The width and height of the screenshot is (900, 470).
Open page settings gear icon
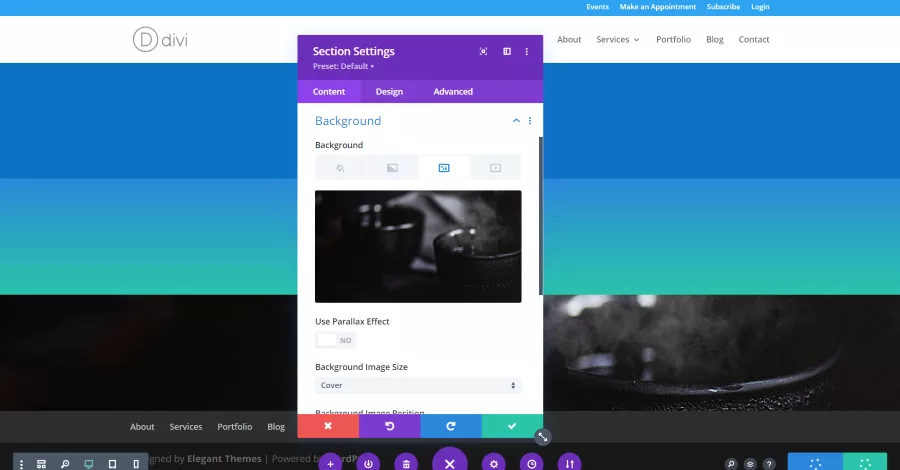coord(494,464)
